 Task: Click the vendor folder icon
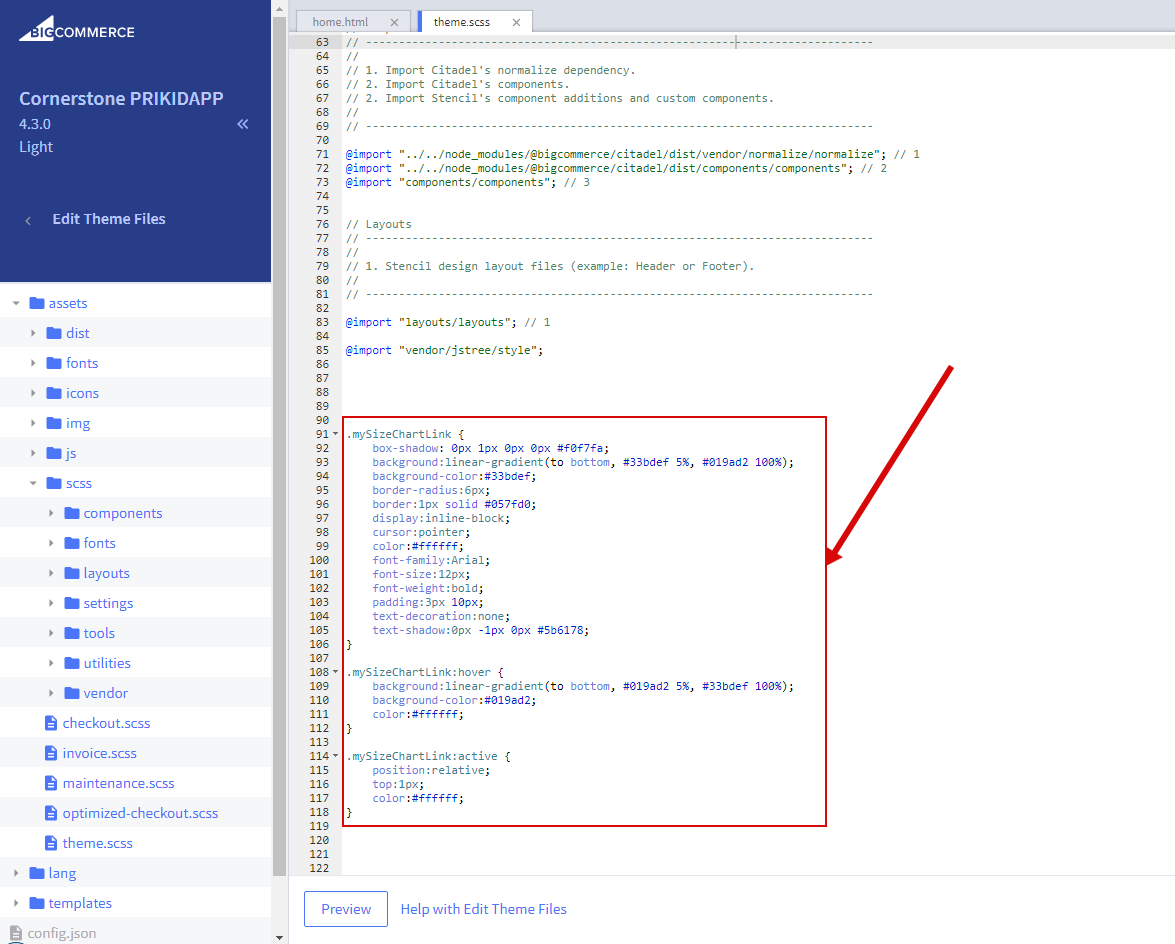pyautogui.click(x=72, y=693)
